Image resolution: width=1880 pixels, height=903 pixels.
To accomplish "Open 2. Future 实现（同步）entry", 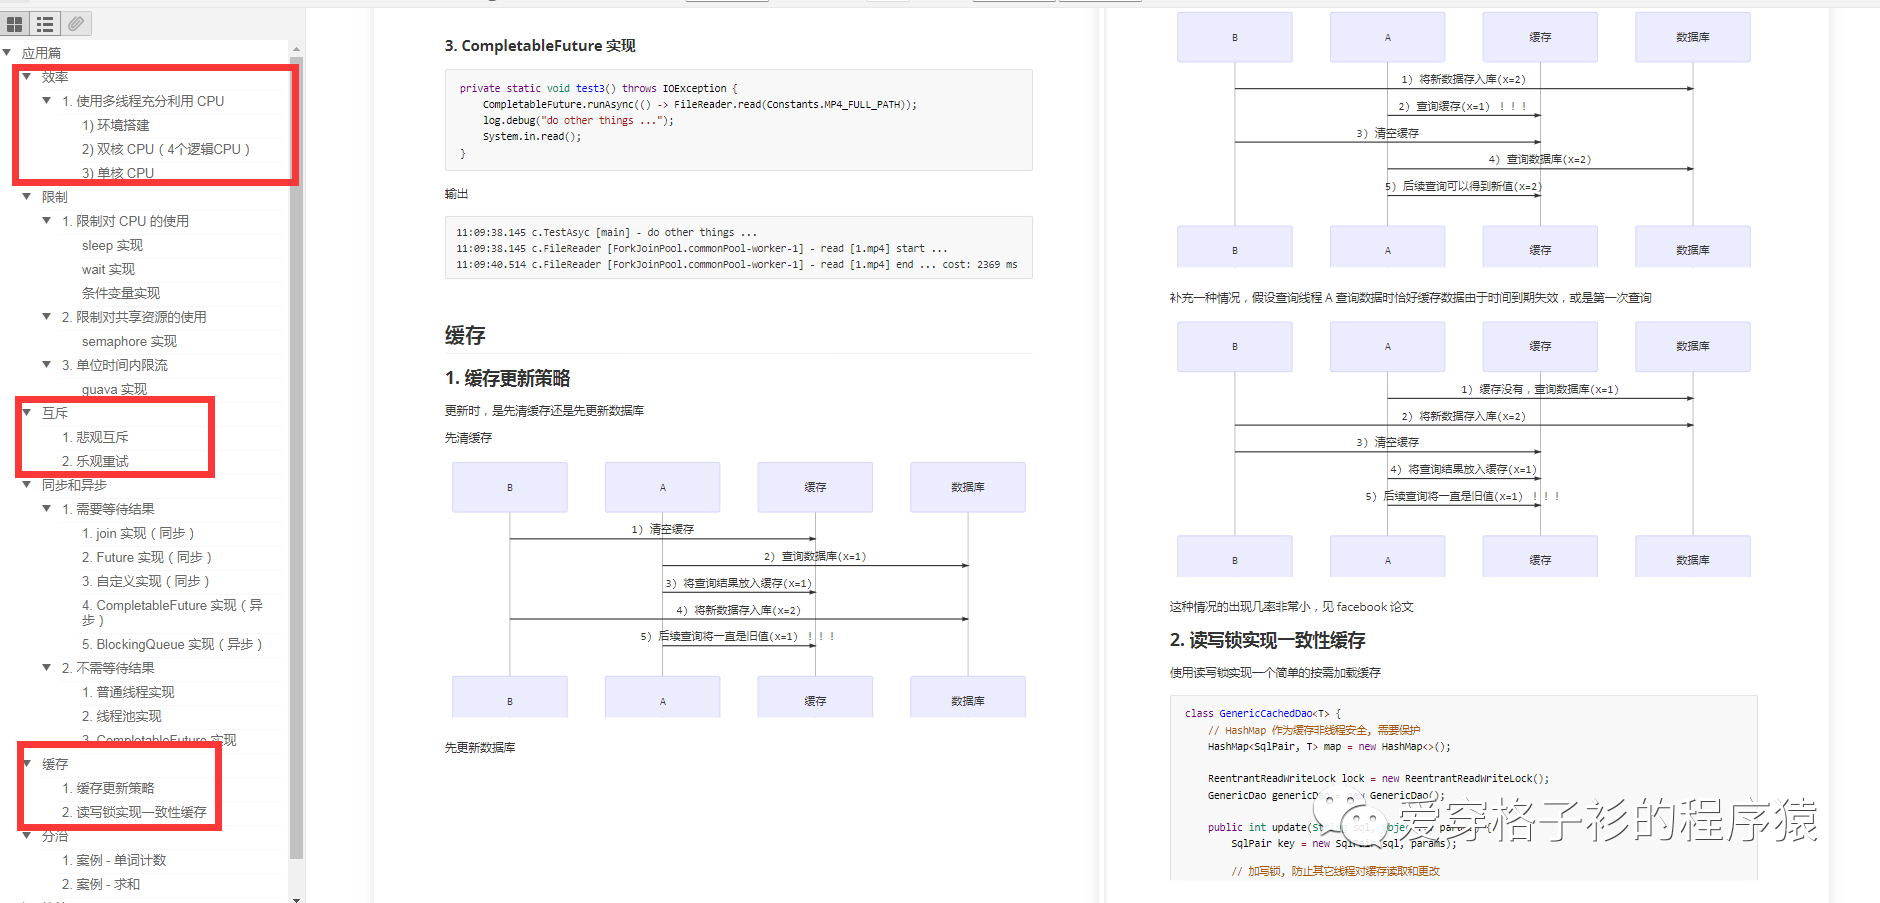I will pos(147,557).
